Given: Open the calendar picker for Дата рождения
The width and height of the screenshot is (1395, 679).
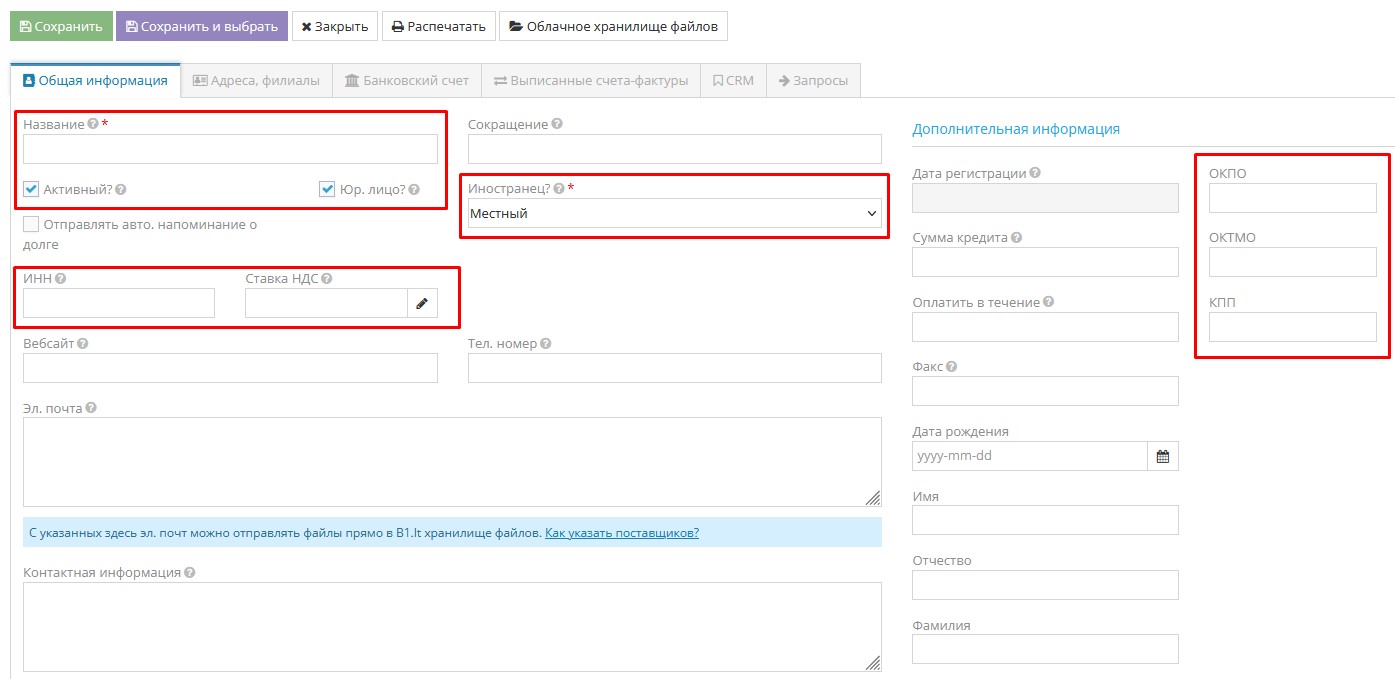Looking at the screenshot, I should pos(1162,456).
